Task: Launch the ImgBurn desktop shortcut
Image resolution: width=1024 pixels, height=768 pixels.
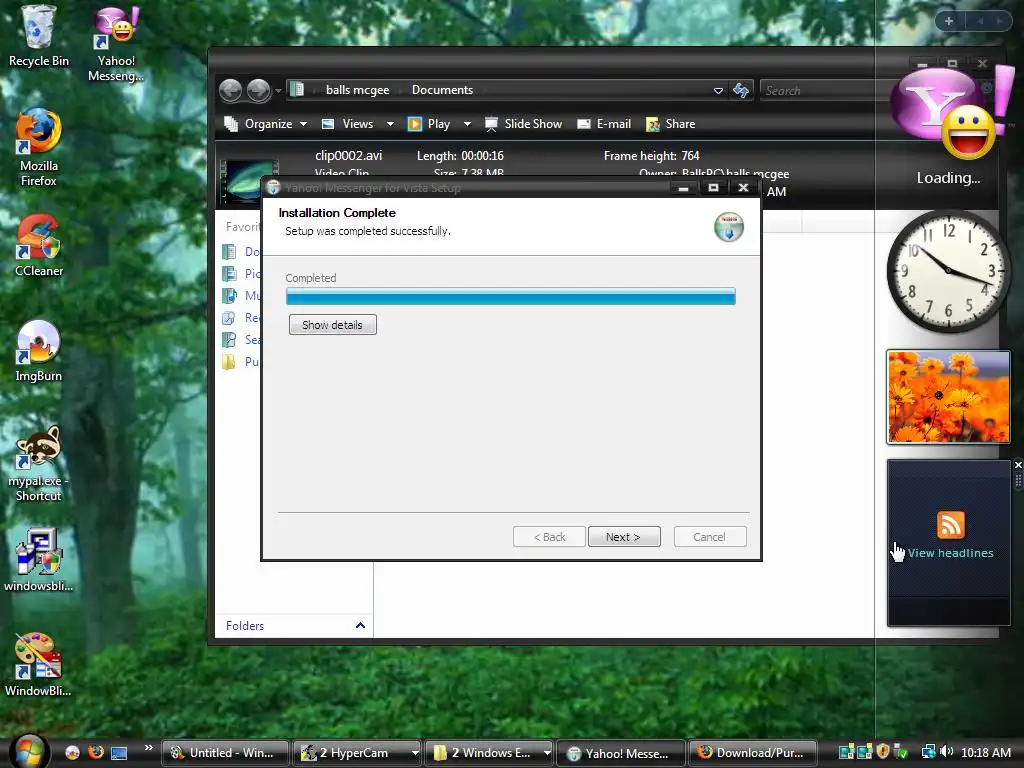Action: click(38, 351)
